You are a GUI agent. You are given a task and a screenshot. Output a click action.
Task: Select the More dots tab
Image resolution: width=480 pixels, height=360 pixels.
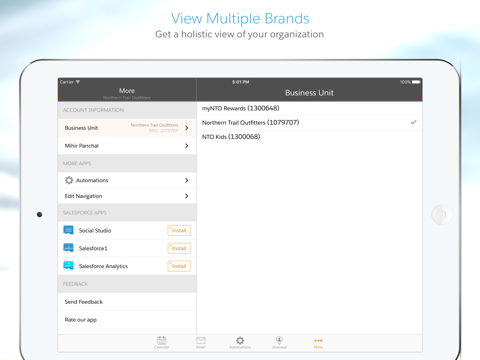pos(318,343)
